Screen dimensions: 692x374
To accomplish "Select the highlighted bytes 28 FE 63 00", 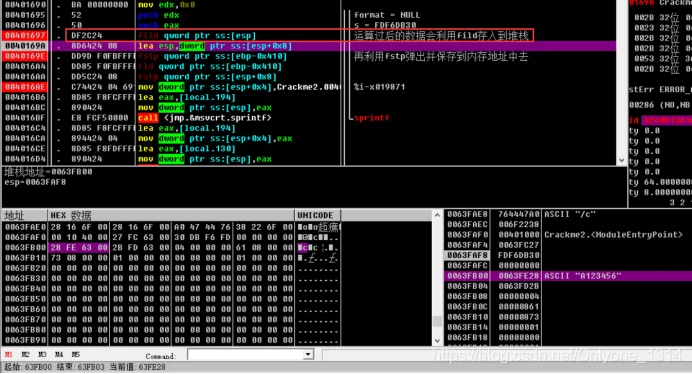I will [x=79, y=248].
